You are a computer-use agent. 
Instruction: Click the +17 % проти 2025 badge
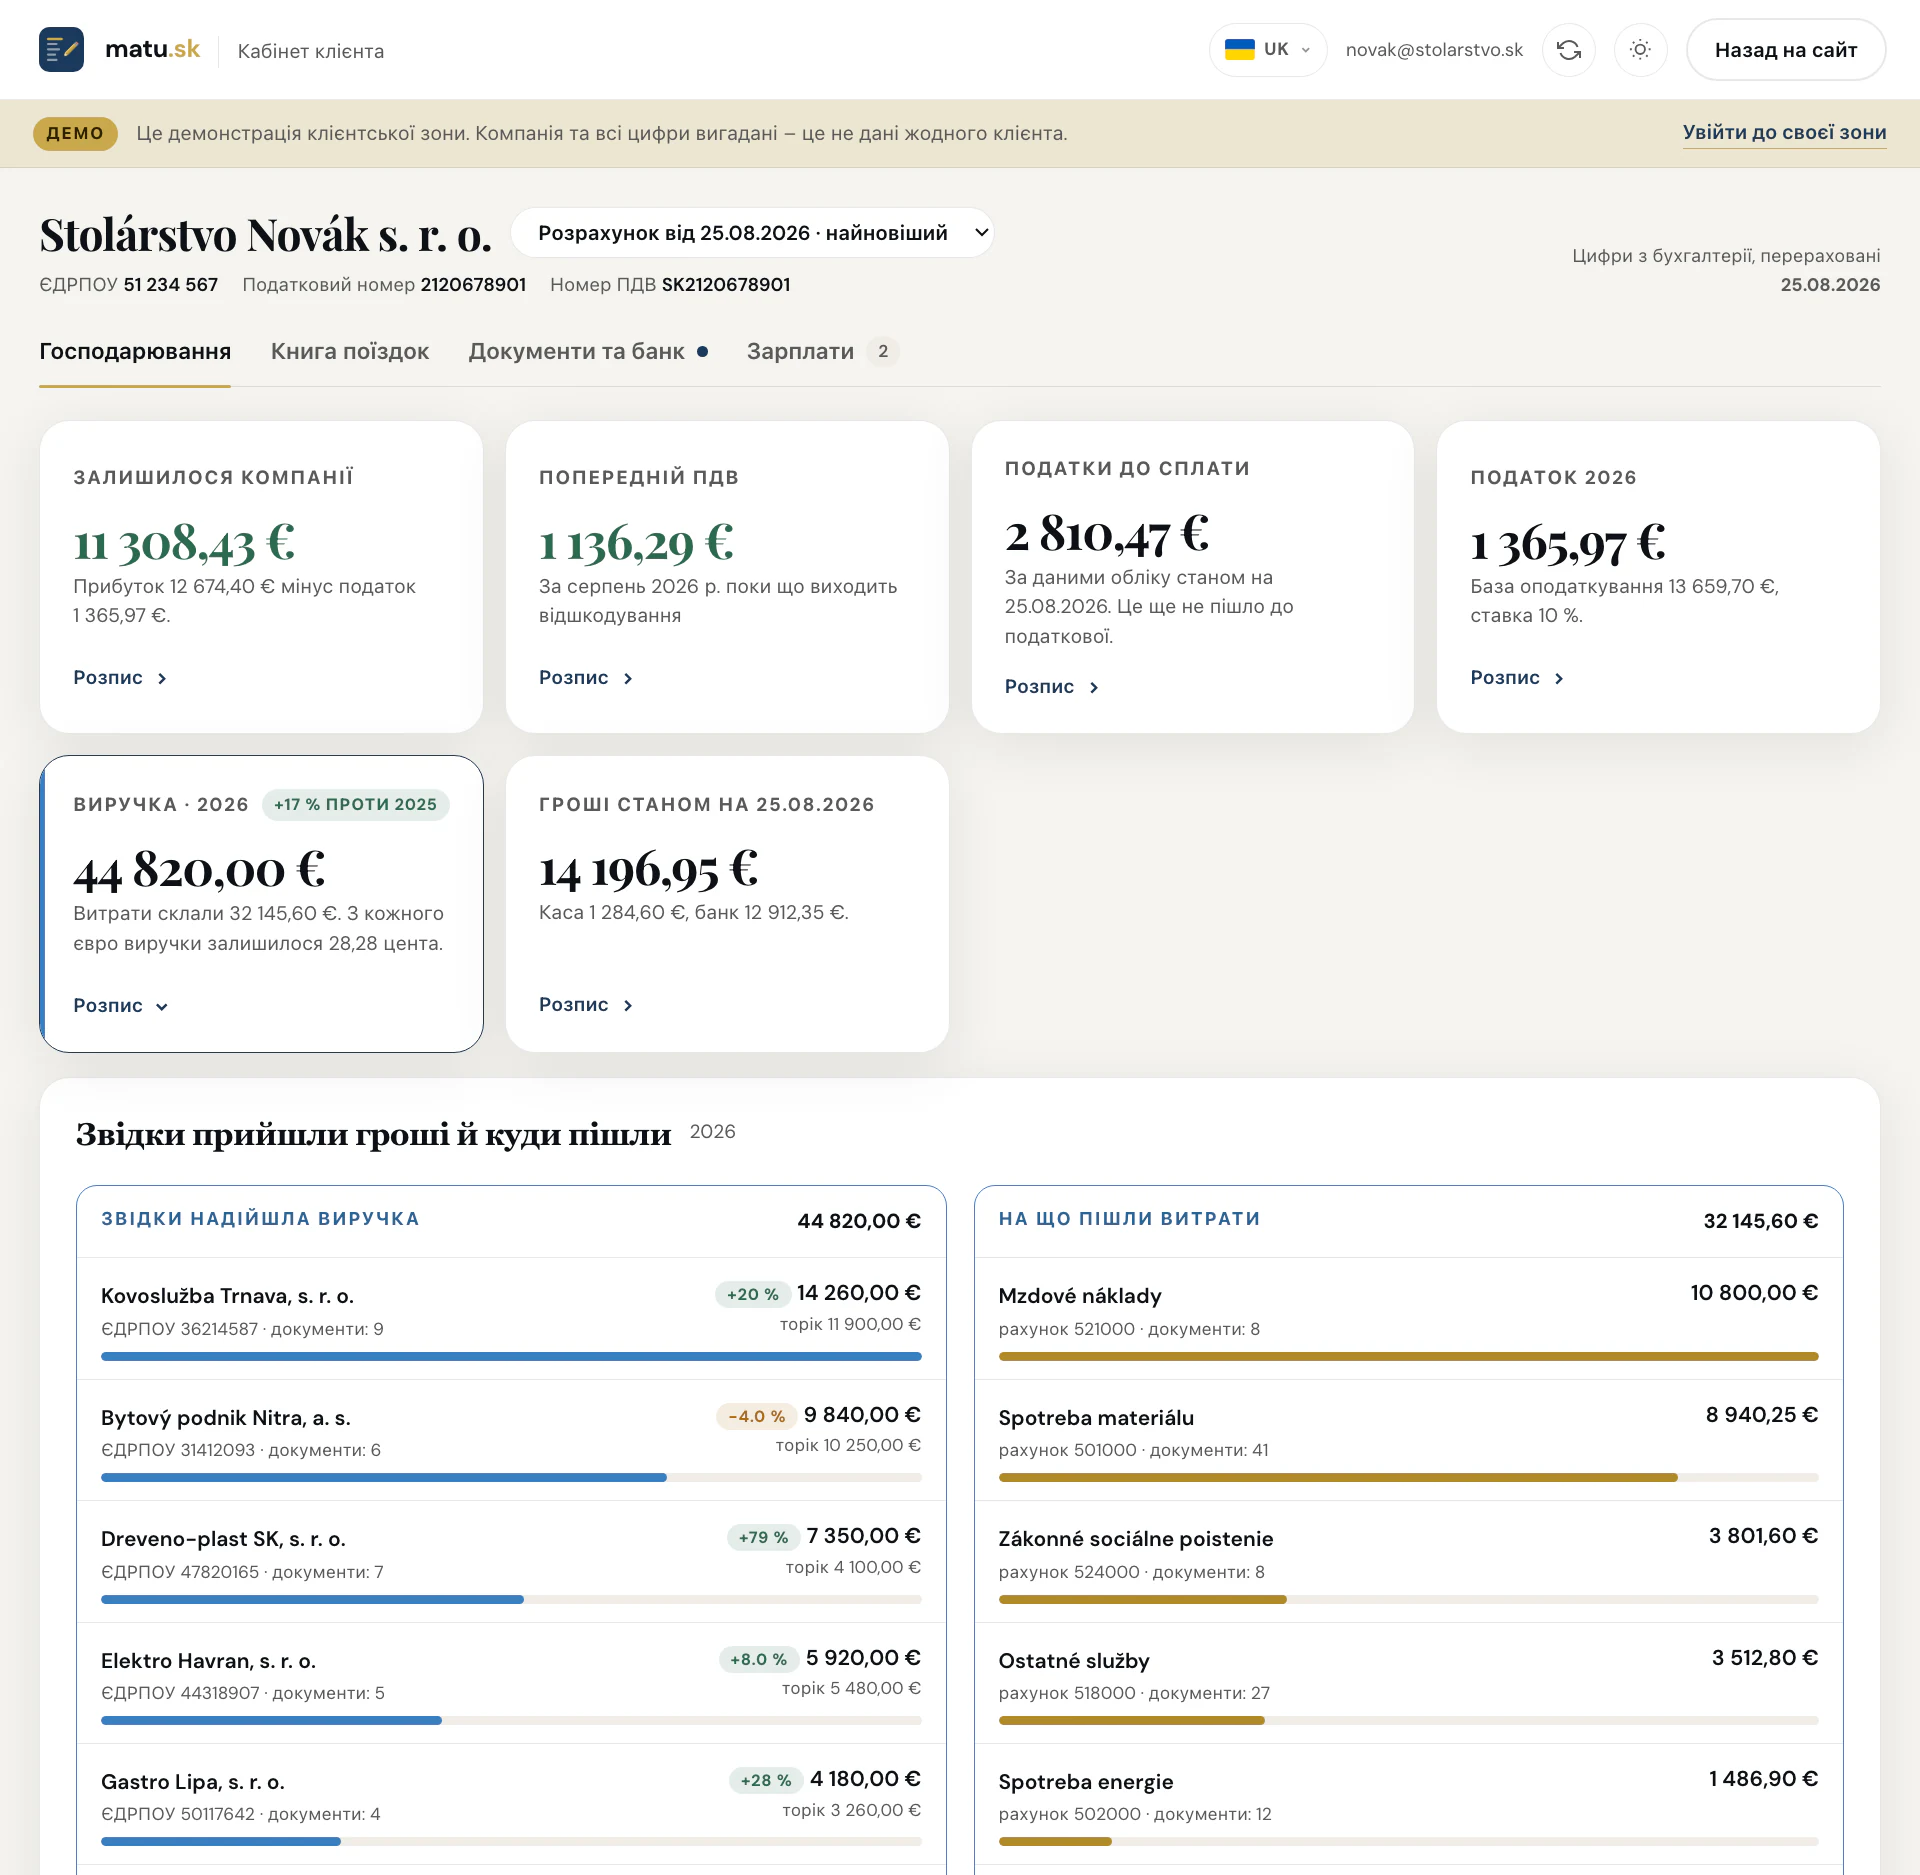[x=356, y=805]
